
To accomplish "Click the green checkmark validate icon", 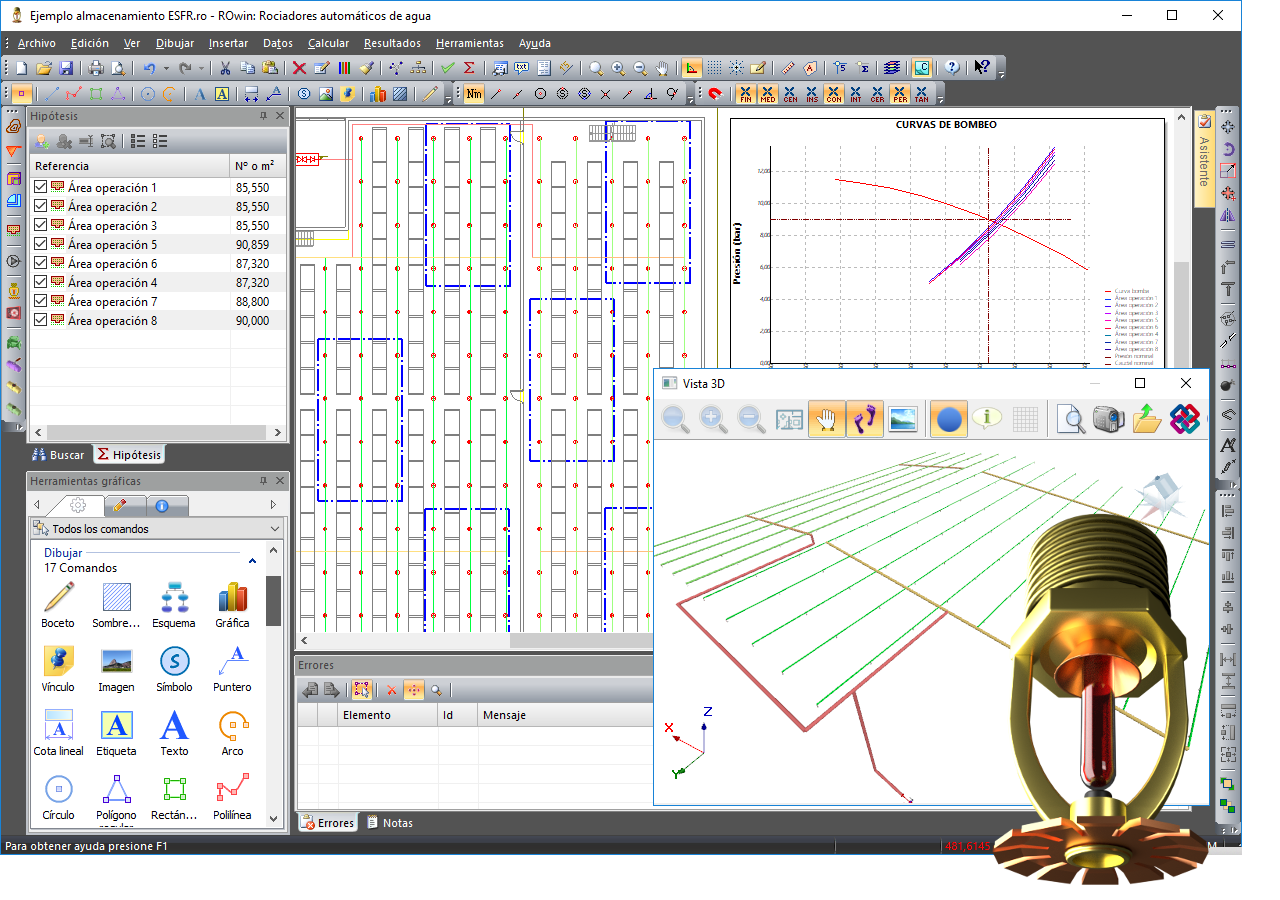I will point(447,68).
